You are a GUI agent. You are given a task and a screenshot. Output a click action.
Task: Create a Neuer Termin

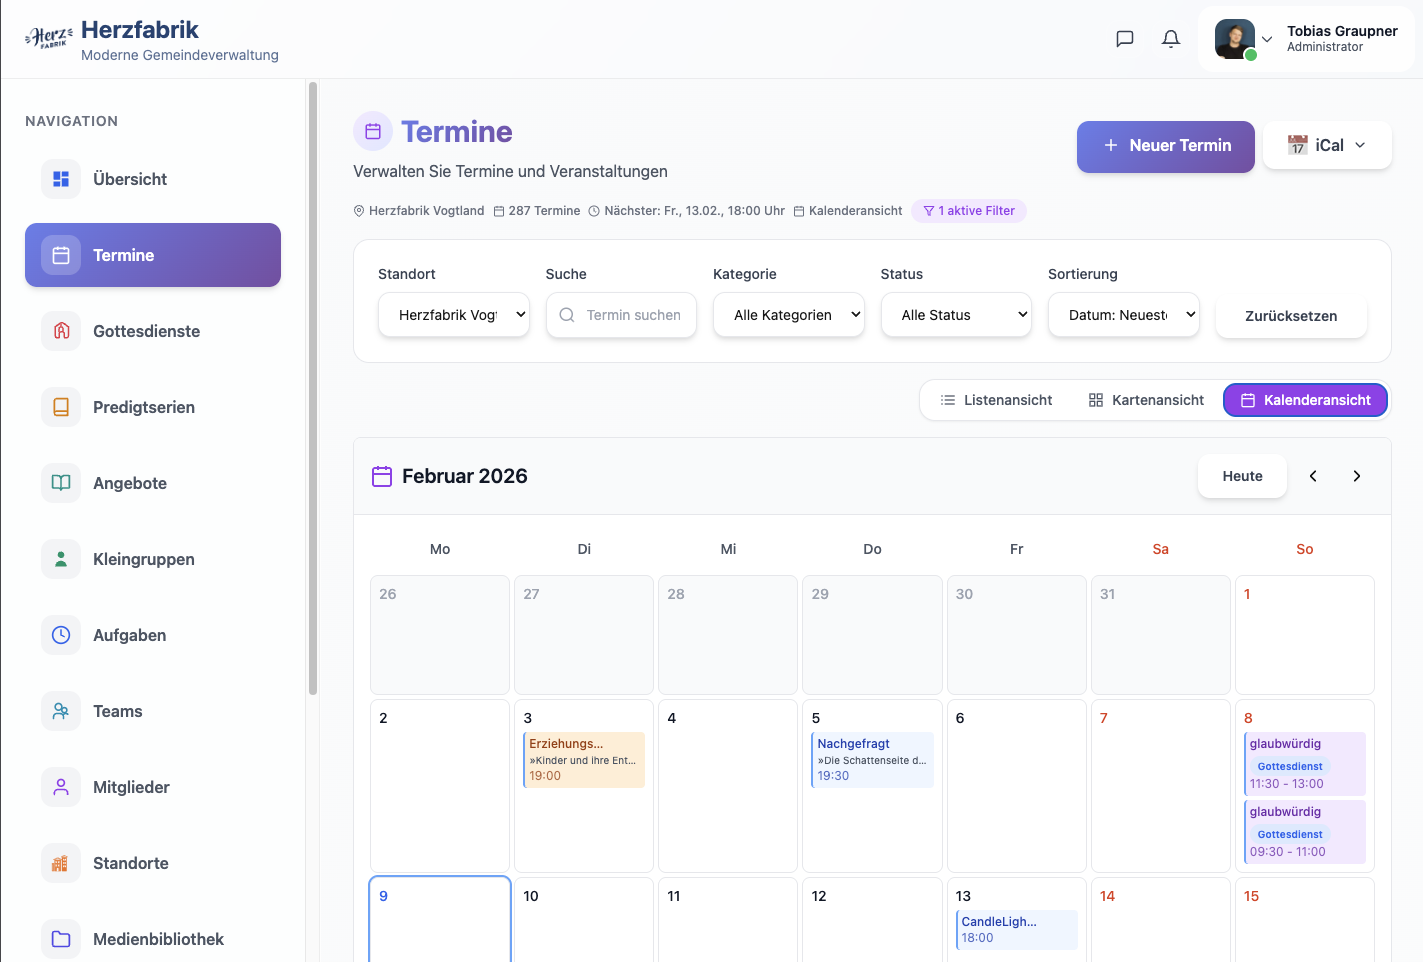pos(1165,146)
